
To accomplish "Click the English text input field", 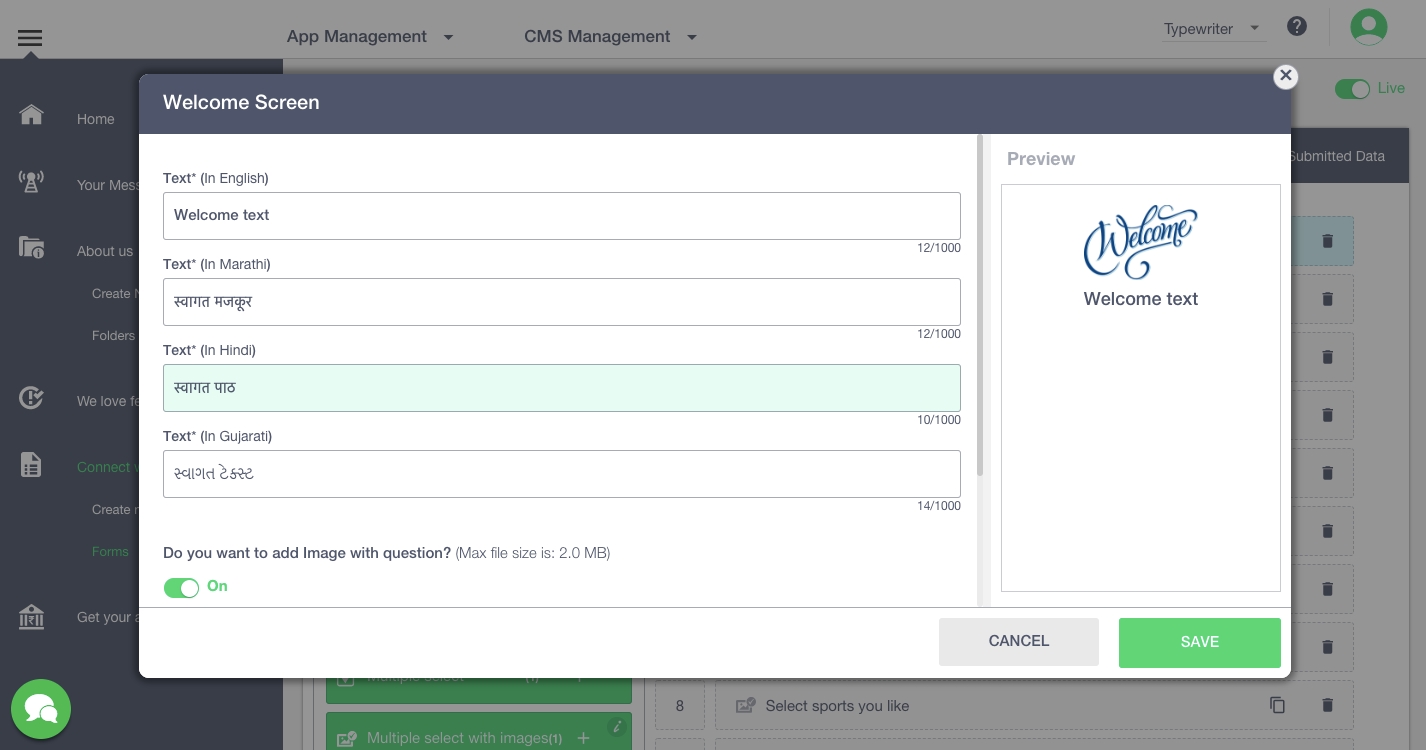I will (x=561, y=216).
